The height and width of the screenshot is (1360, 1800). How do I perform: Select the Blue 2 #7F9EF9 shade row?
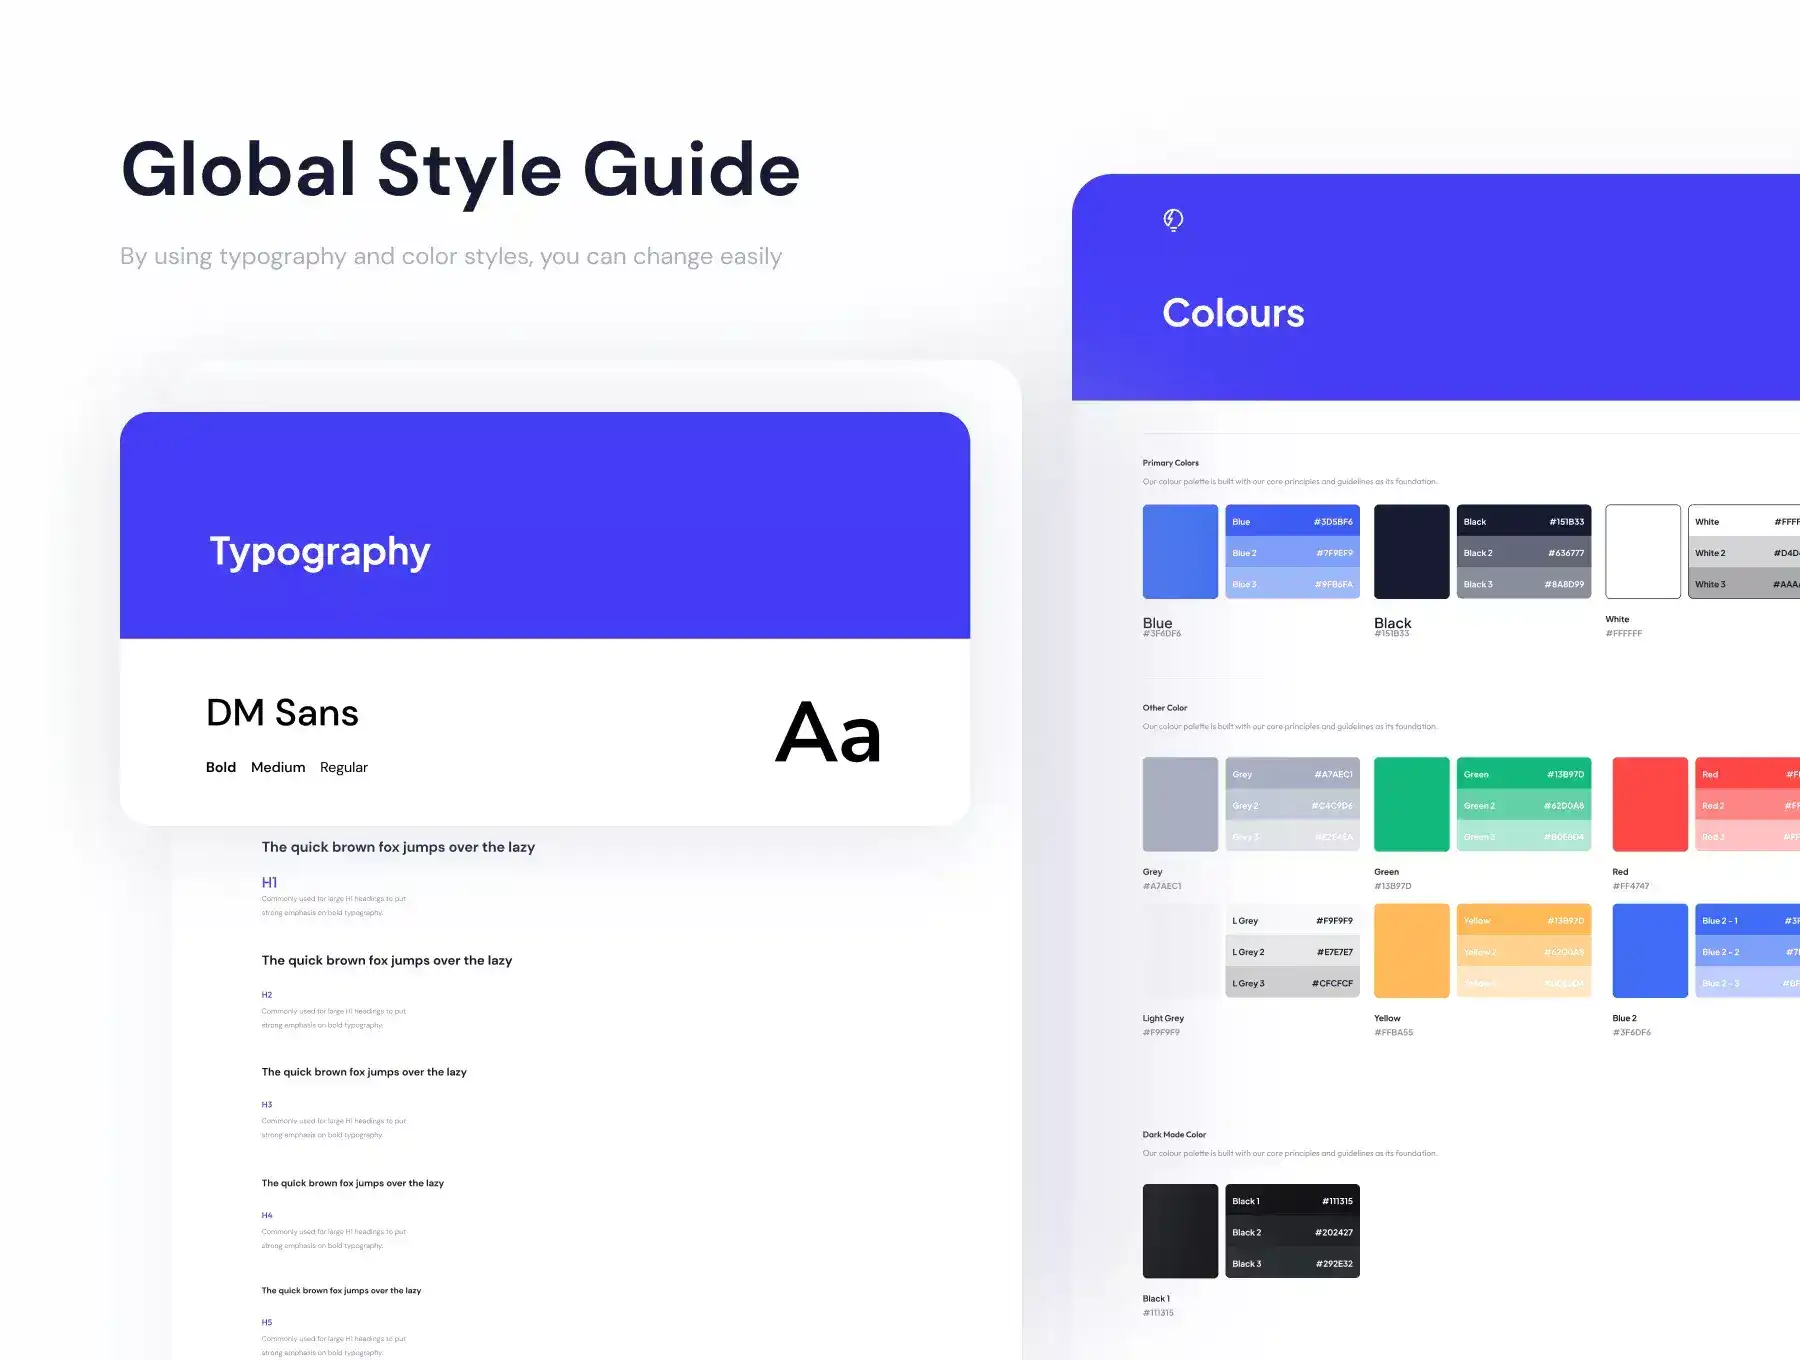tap(1292, 553)
